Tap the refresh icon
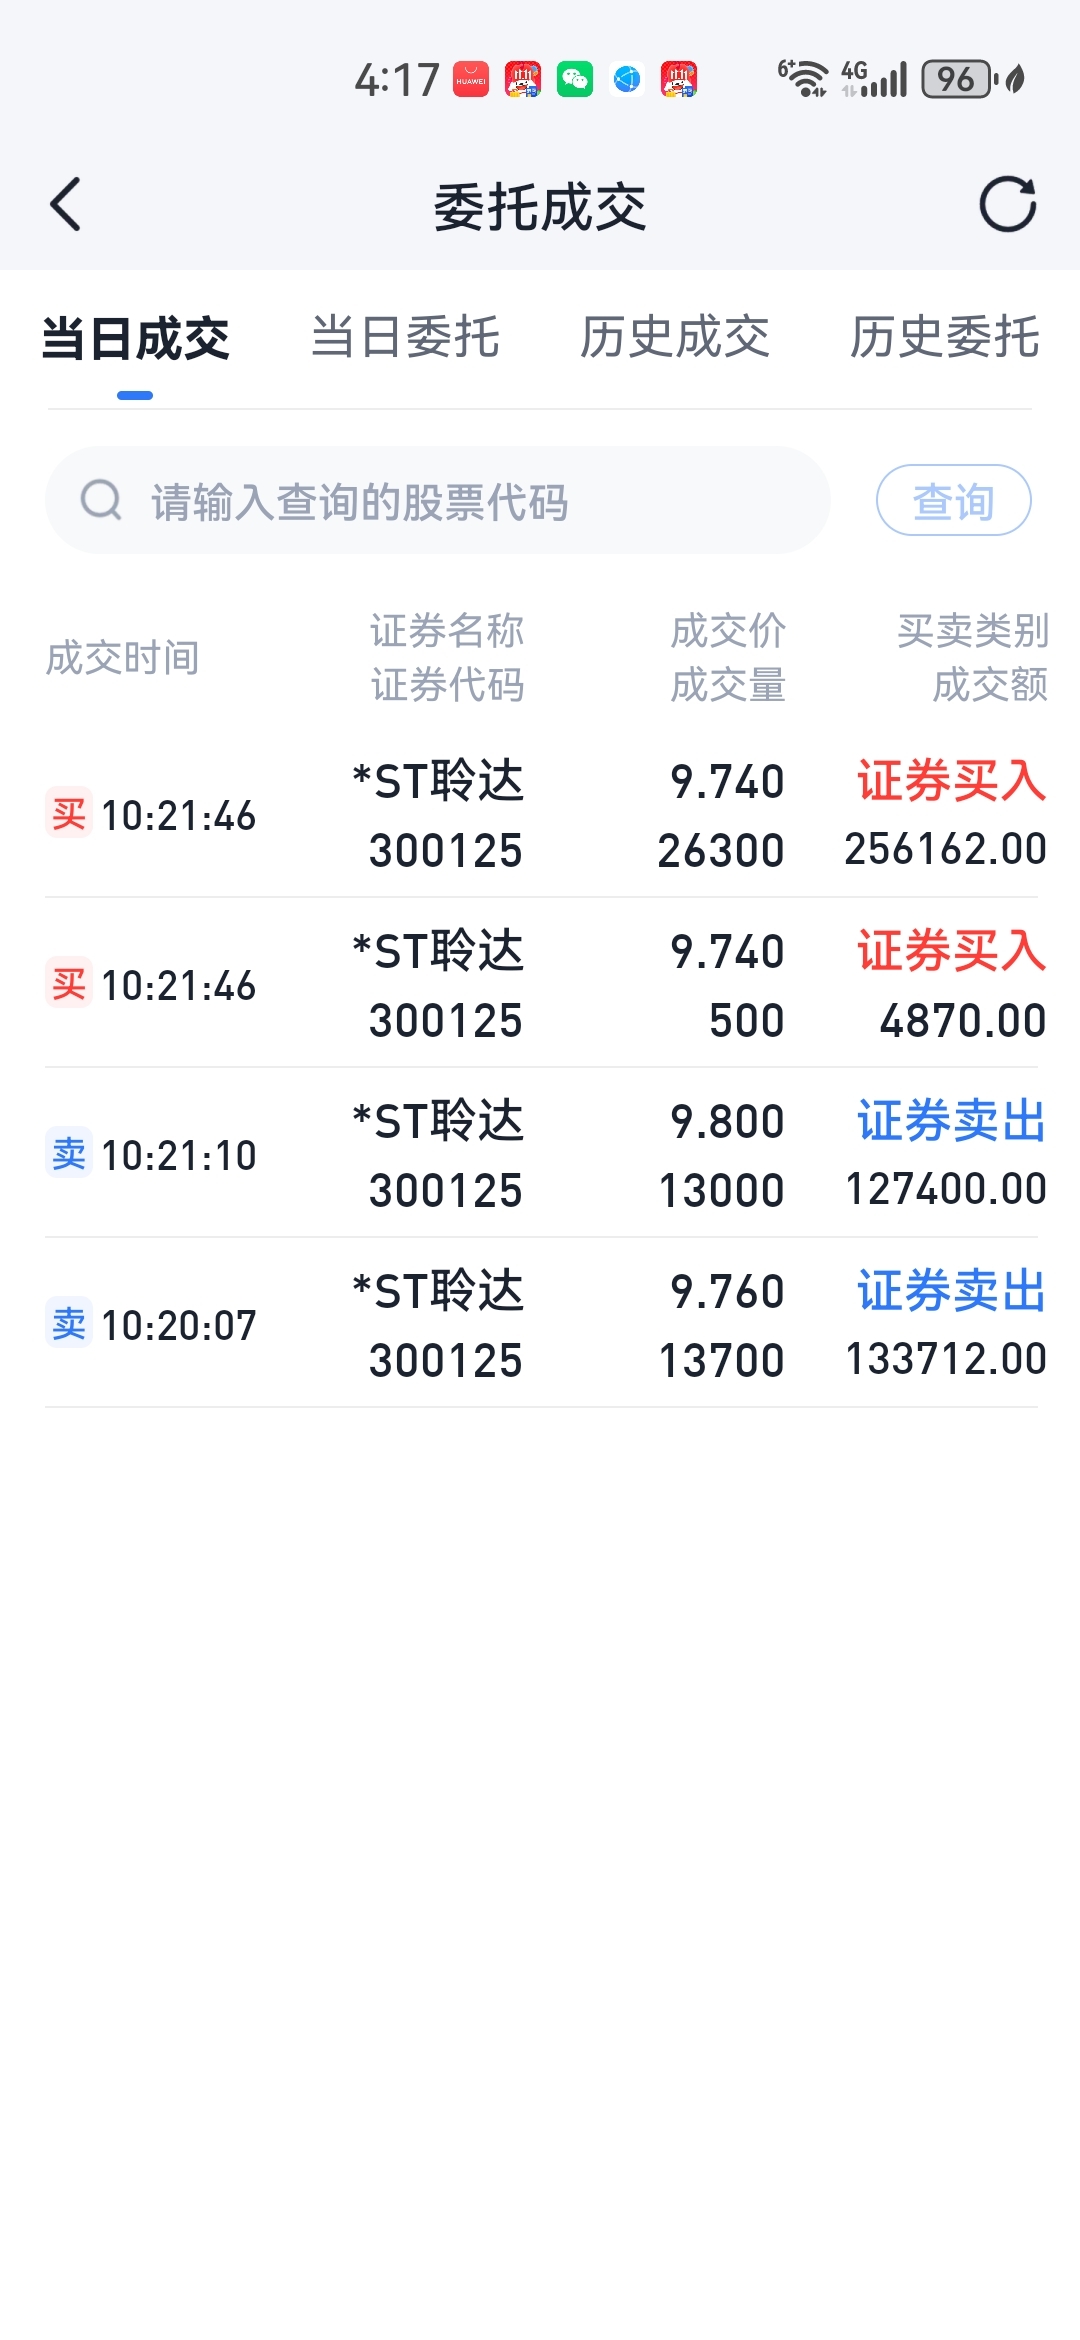The height and width of the screenshot is (2340, 1080). coord(1007,205)
